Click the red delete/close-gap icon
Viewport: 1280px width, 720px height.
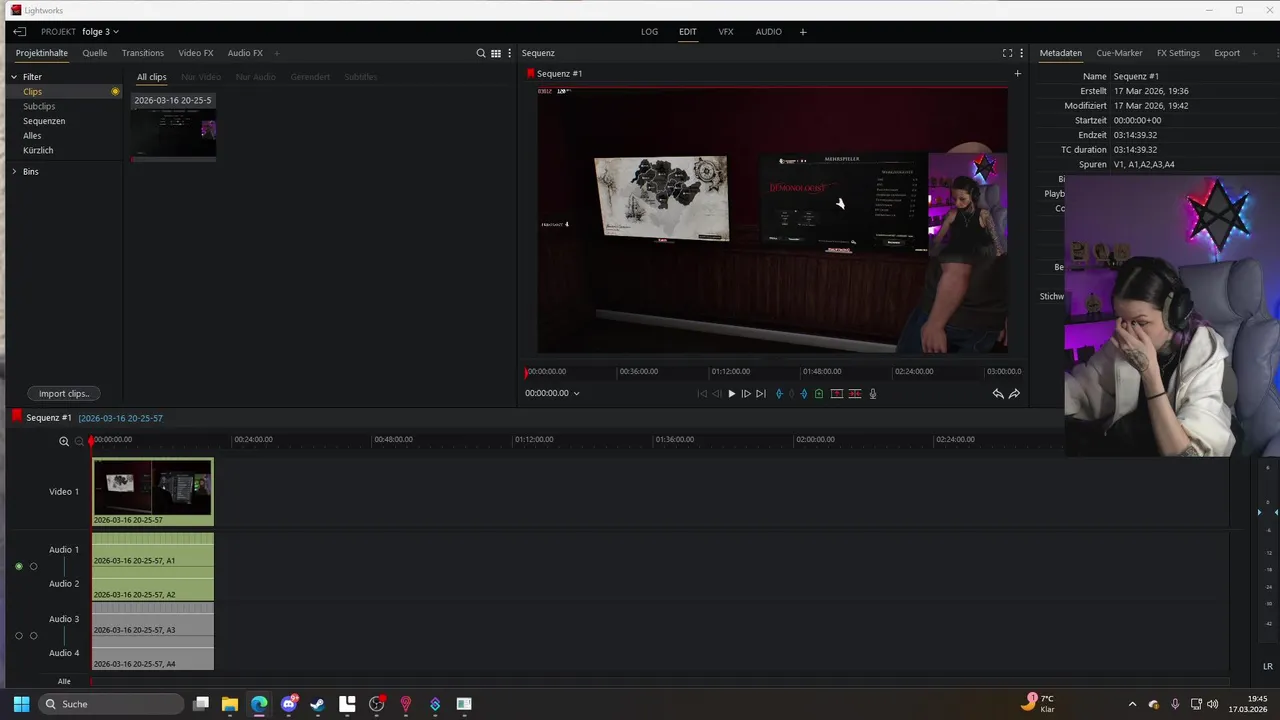pos(855,394)
